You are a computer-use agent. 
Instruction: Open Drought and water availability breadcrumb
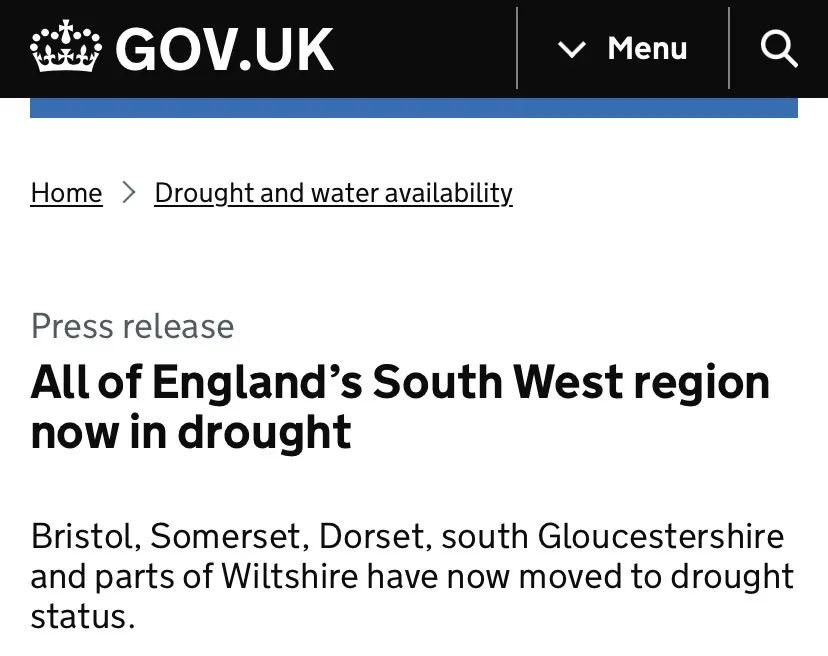point(334,193)
